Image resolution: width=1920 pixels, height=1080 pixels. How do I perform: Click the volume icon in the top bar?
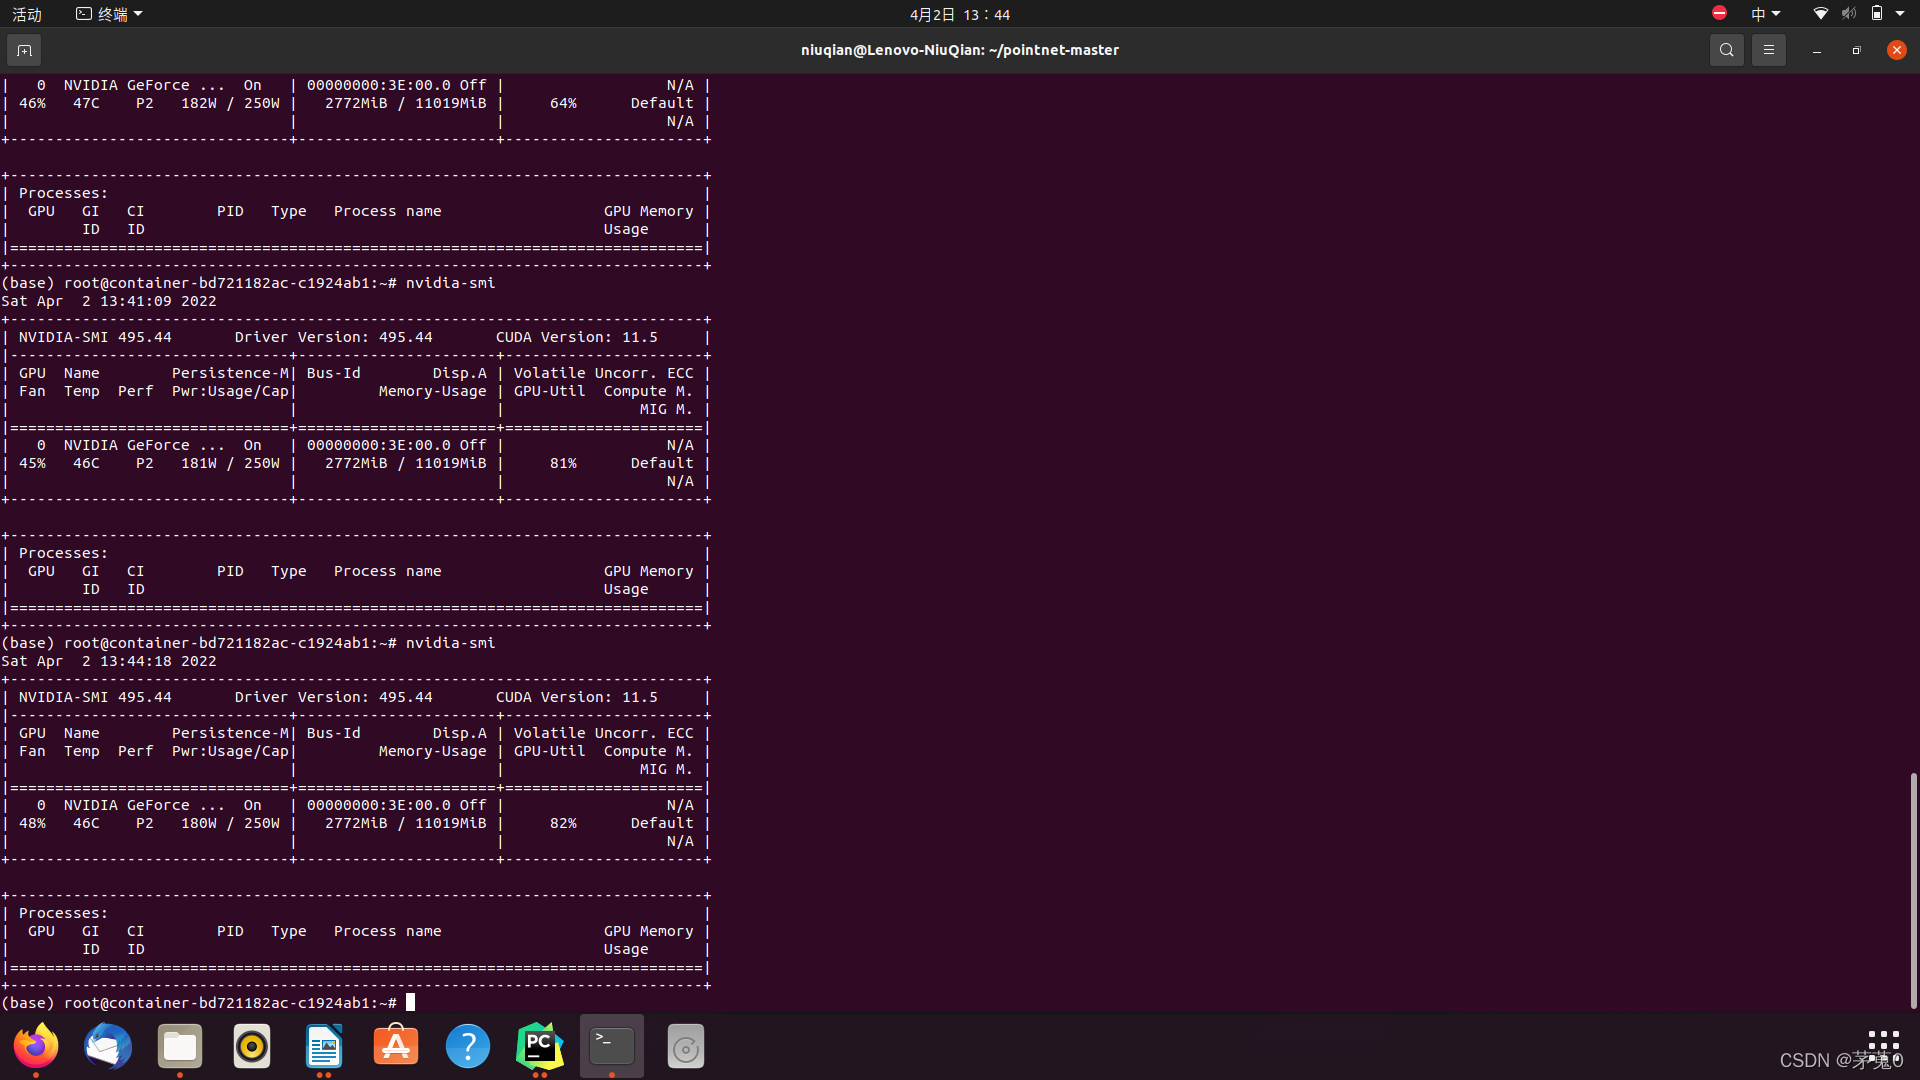pyautogui.click(x=1849, y=14)
